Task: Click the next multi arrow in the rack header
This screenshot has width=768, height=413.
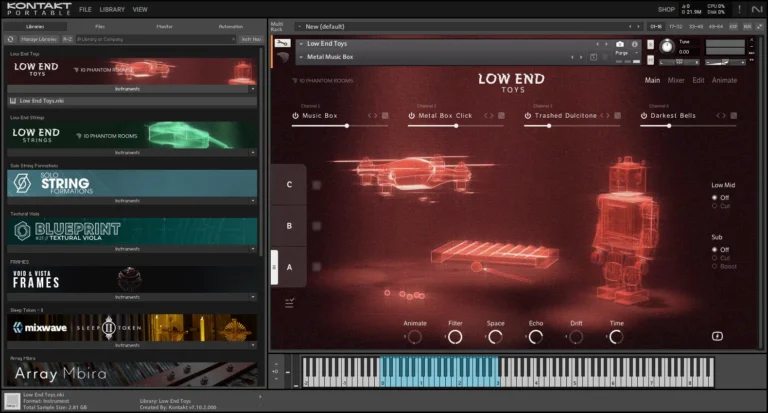Action: click(638, 26)
